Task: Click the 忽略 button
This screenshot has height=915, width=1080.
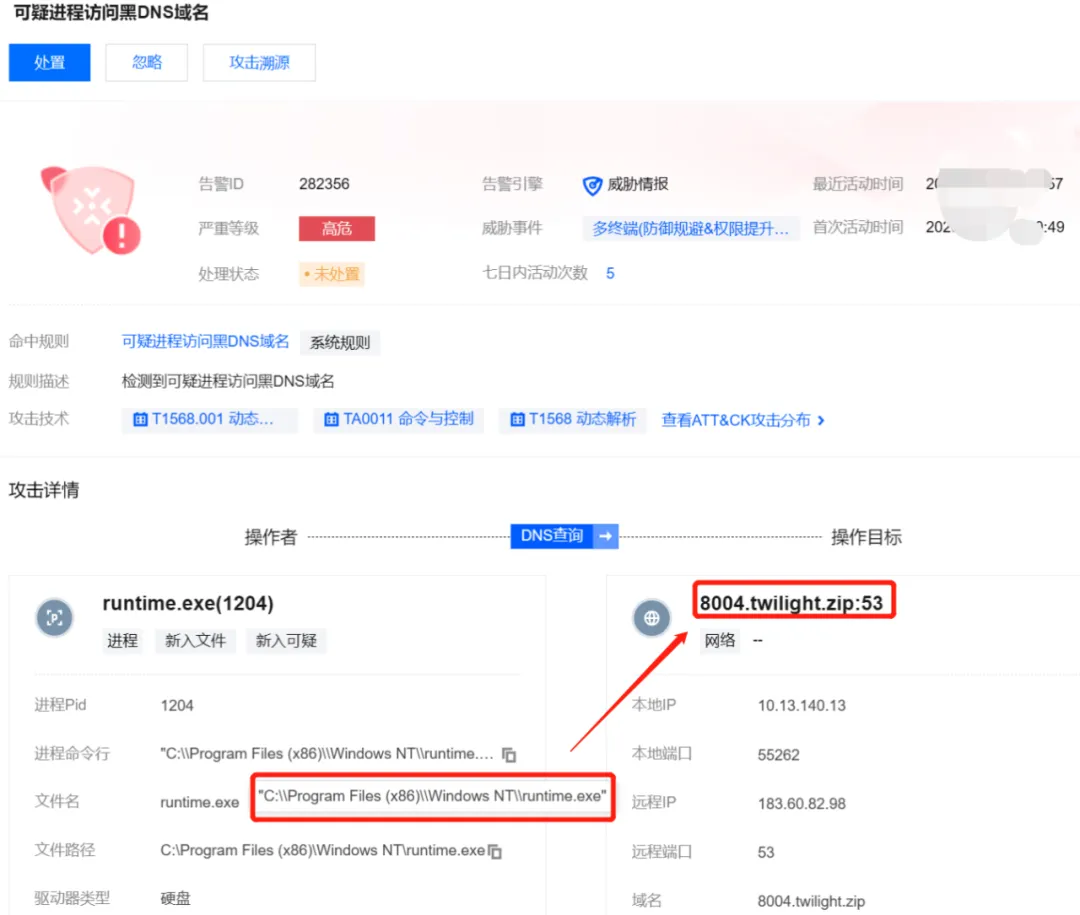Action: [147, 62]
